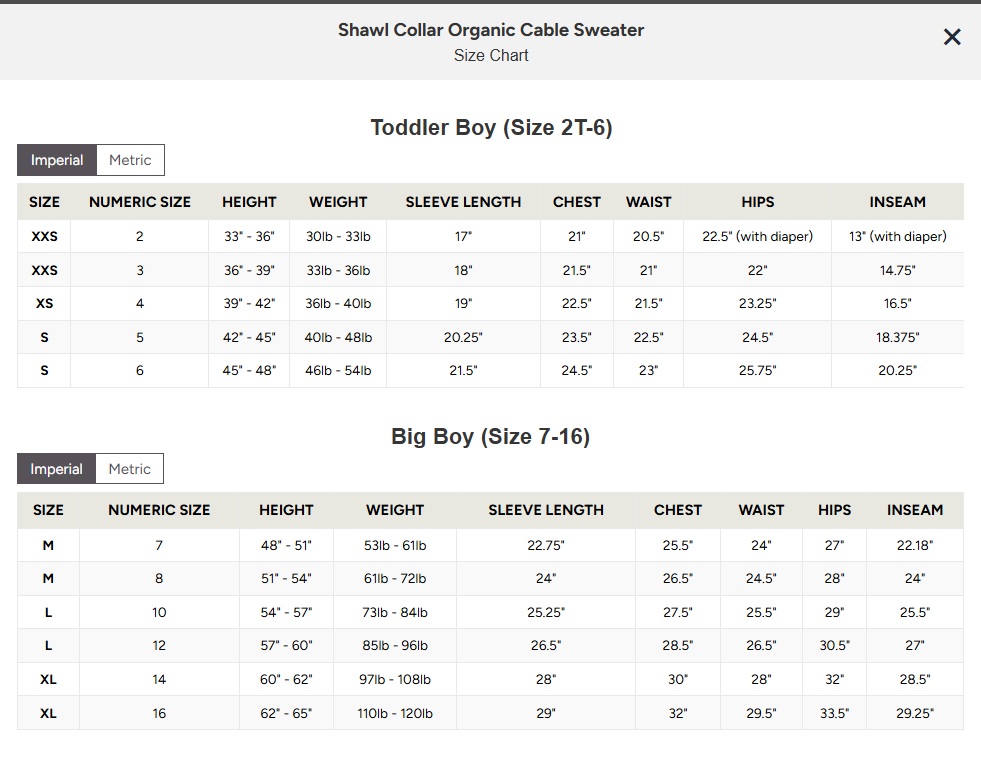
Task: Click the 29.25" inseam cell
Action: click(x=915, y=713)
